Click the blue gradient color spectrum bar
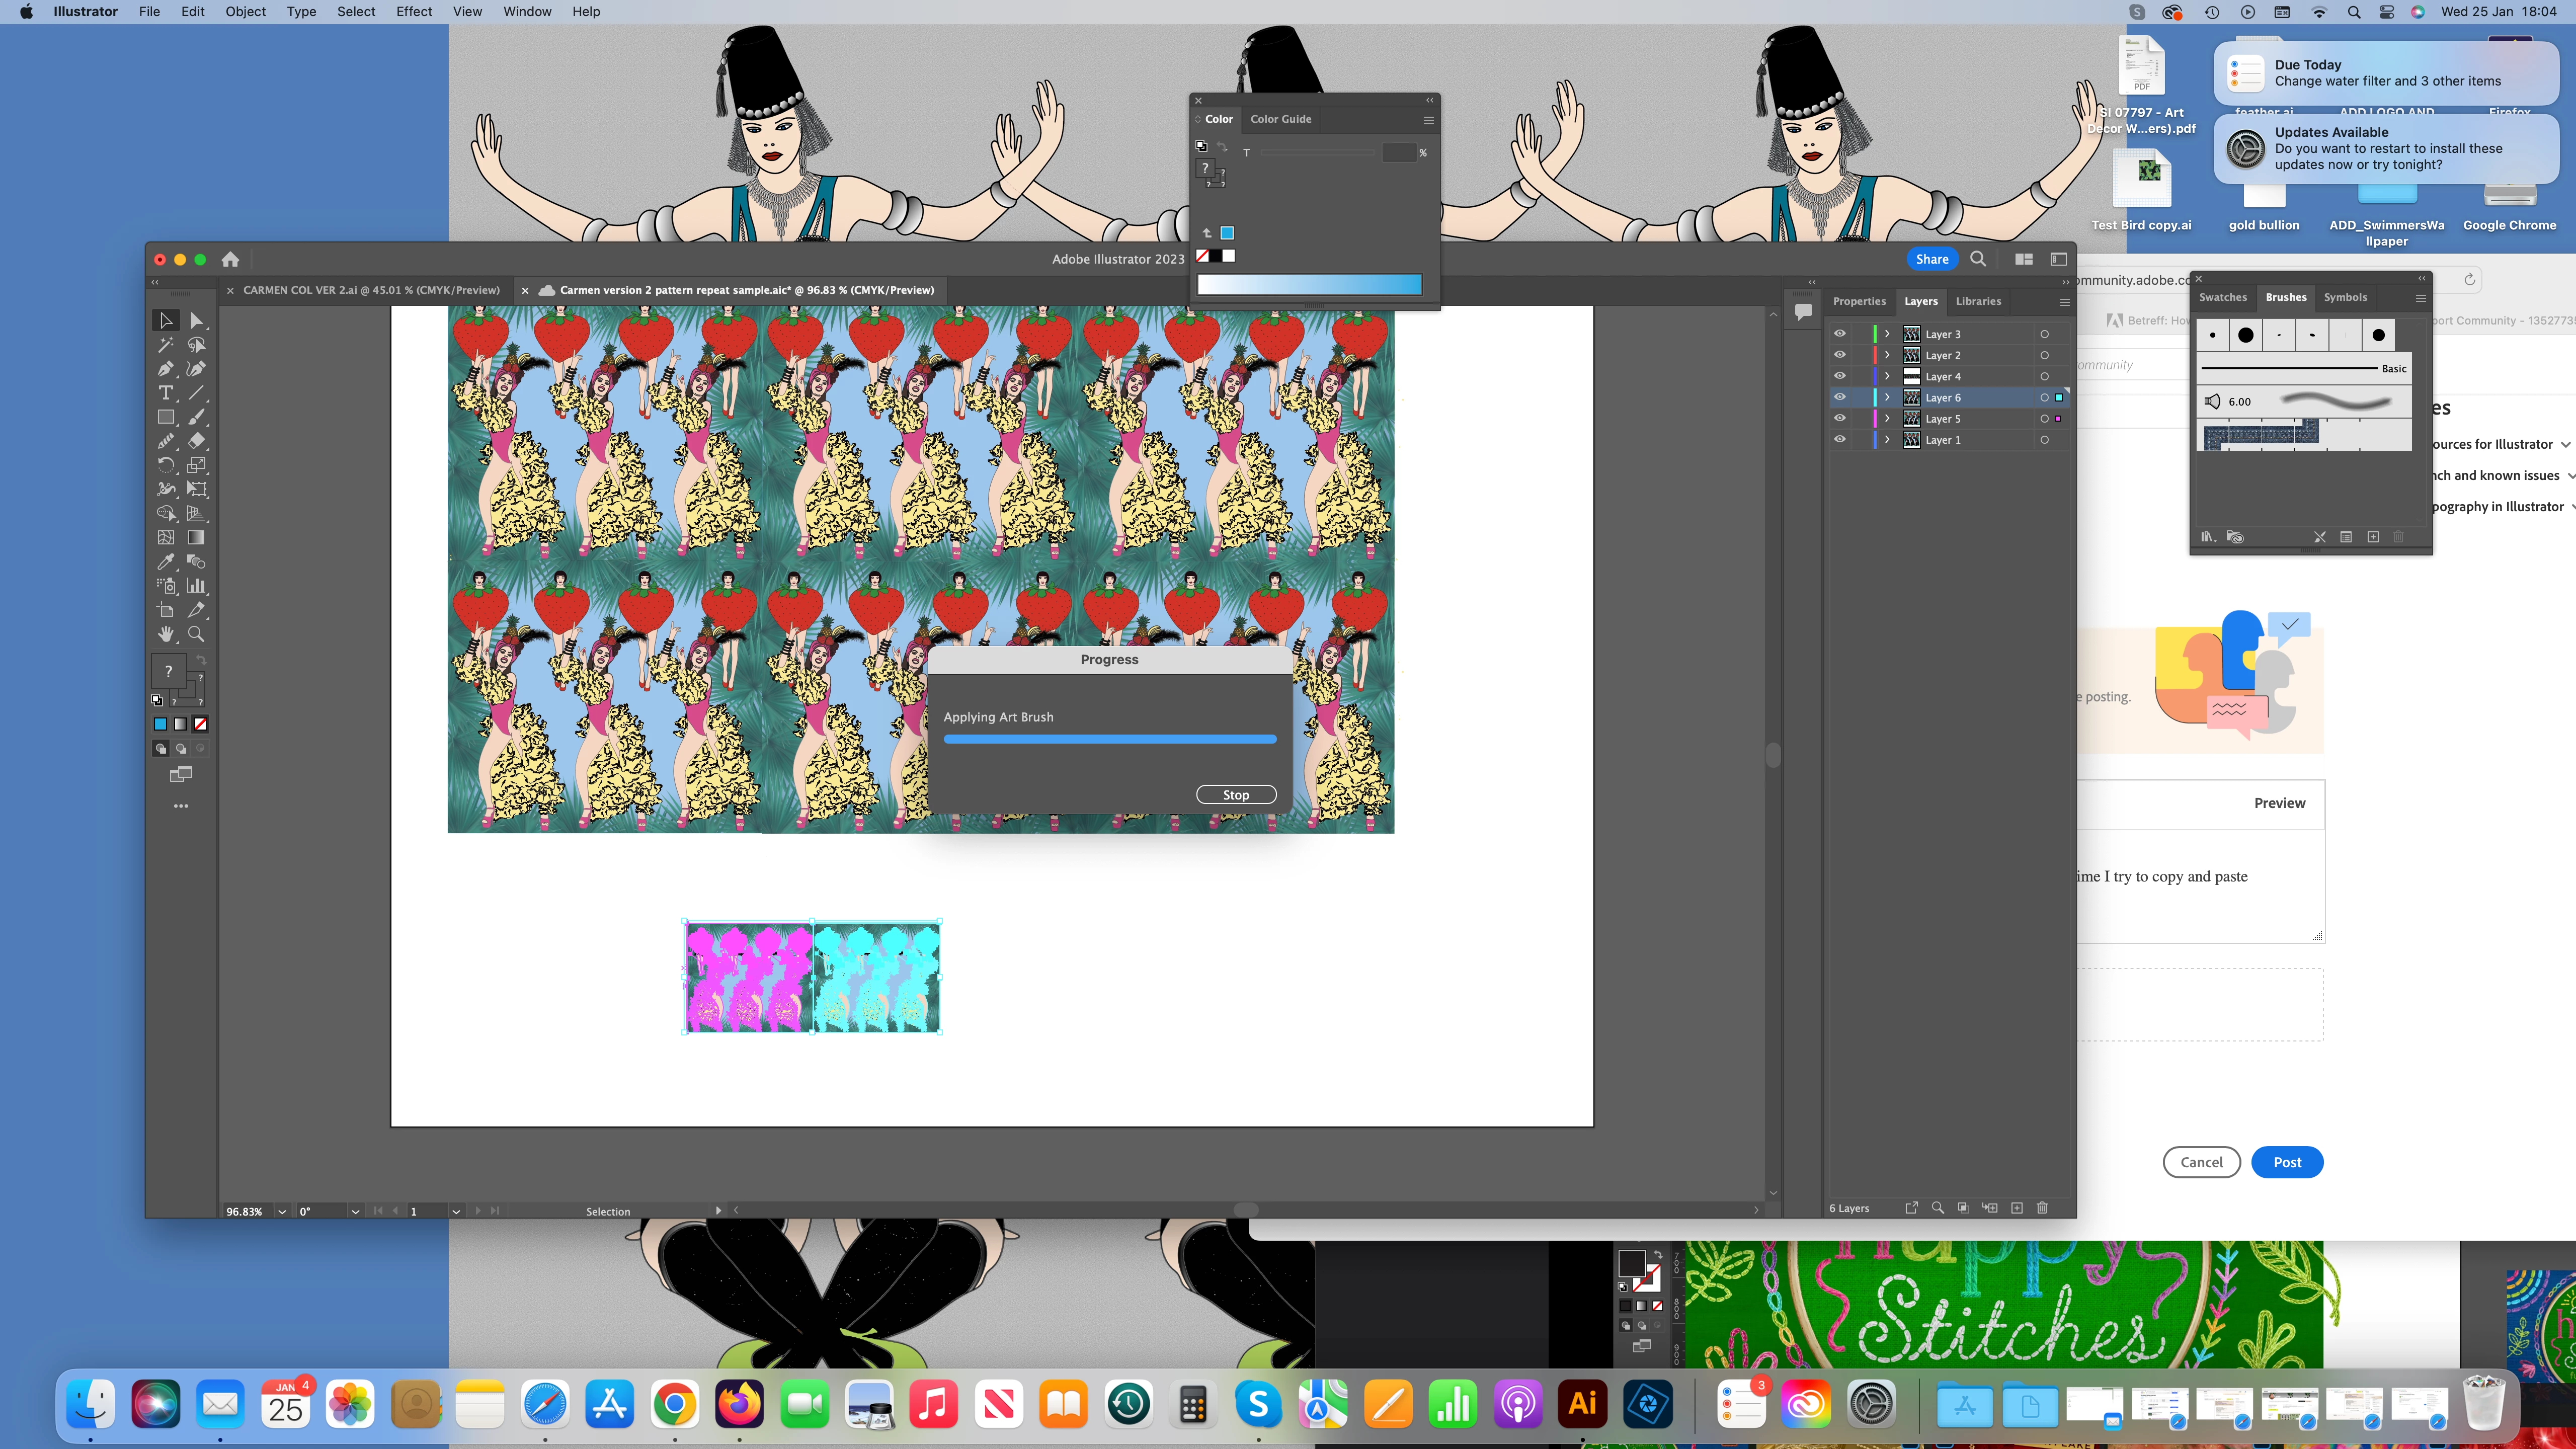 1309,285
